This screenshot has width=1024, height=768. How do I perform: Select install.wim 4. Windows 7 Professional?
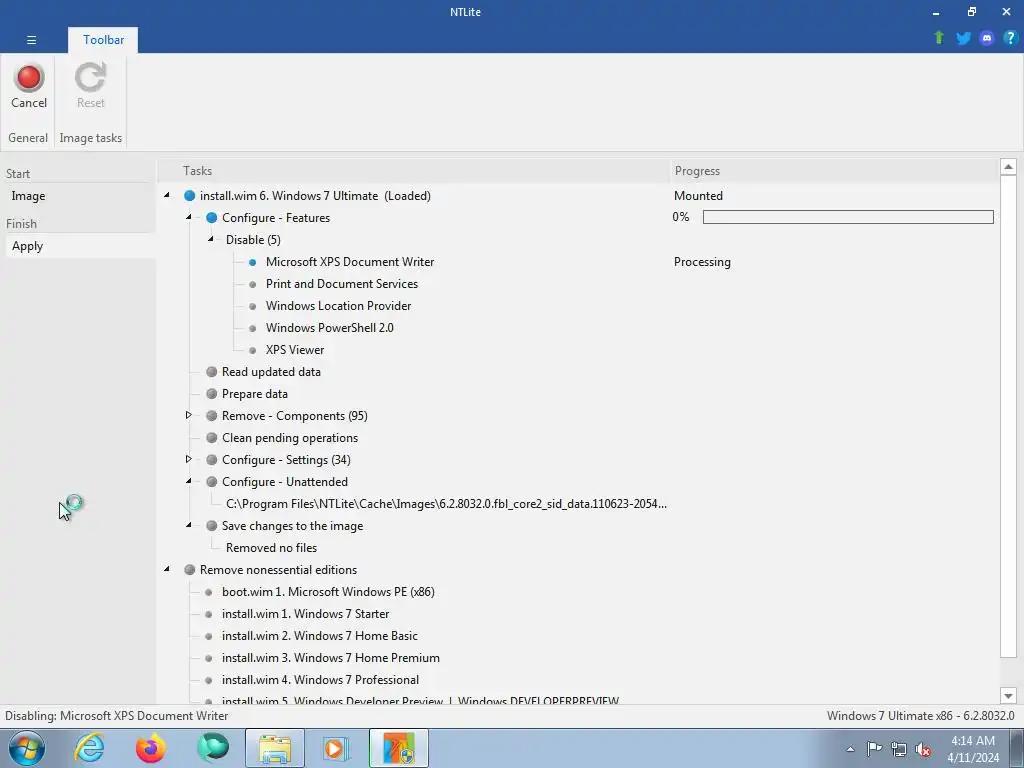click(x=320, y=680)
